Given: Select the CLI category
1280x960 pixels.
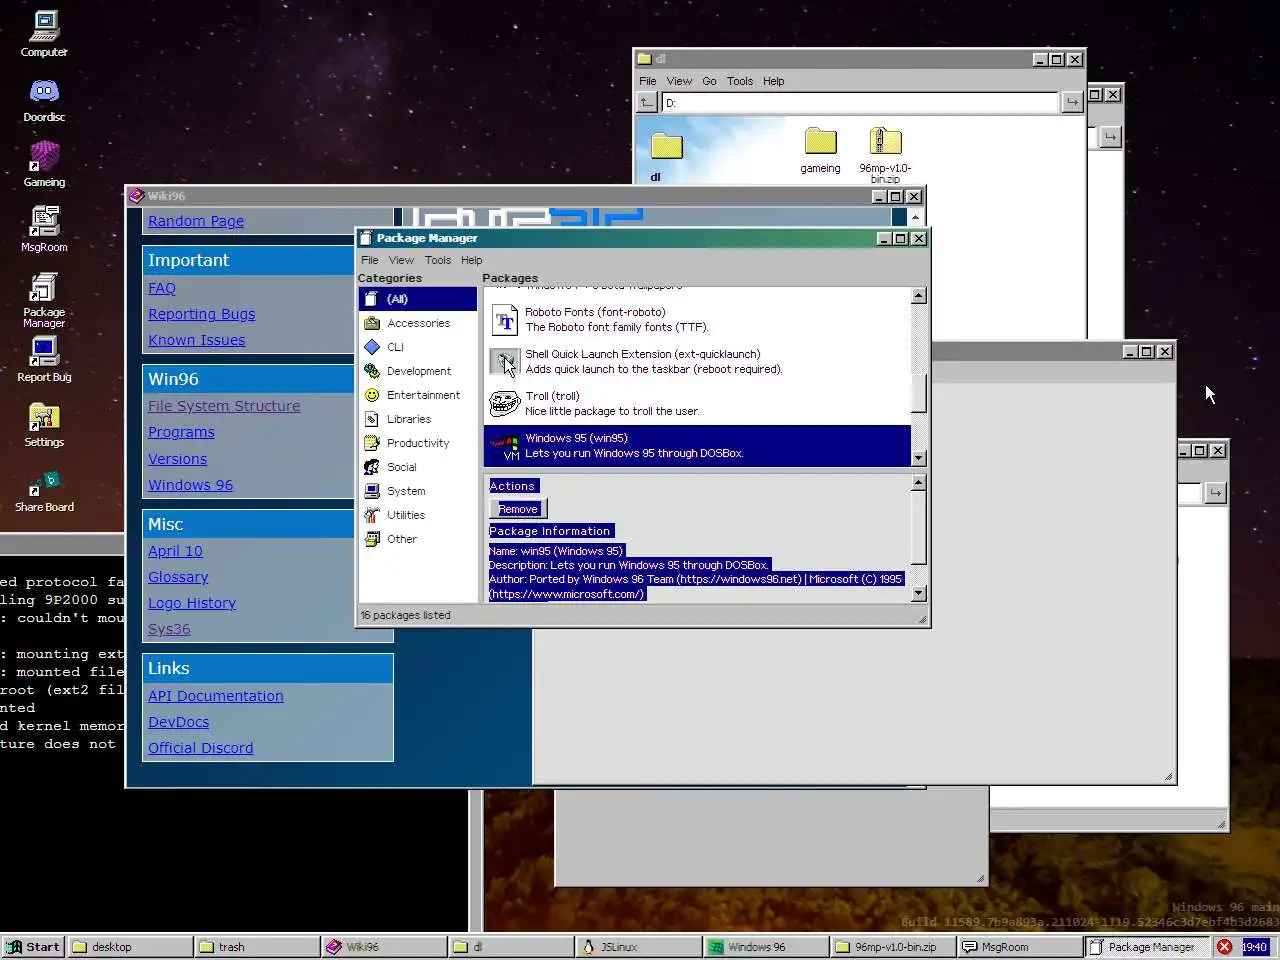Looking at the screenshot, I should pos(417,347).
